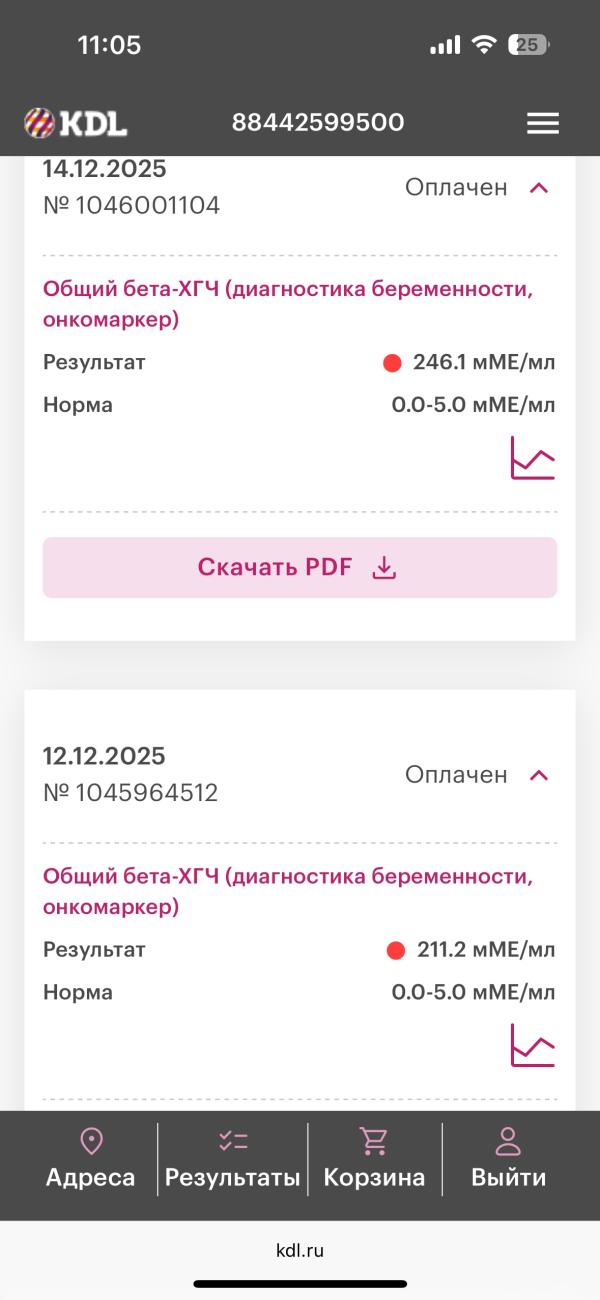The width and height of the screenshot is (600, 1300).
Task: Tap the red indicator beside 211.2 result
Action: point(396,950)
